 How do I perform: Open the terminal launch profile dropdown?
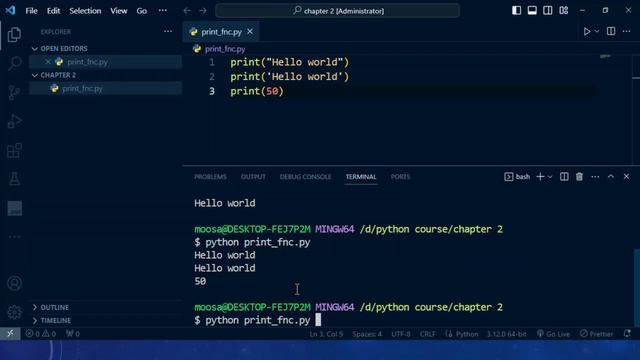[x=550, y=177]
